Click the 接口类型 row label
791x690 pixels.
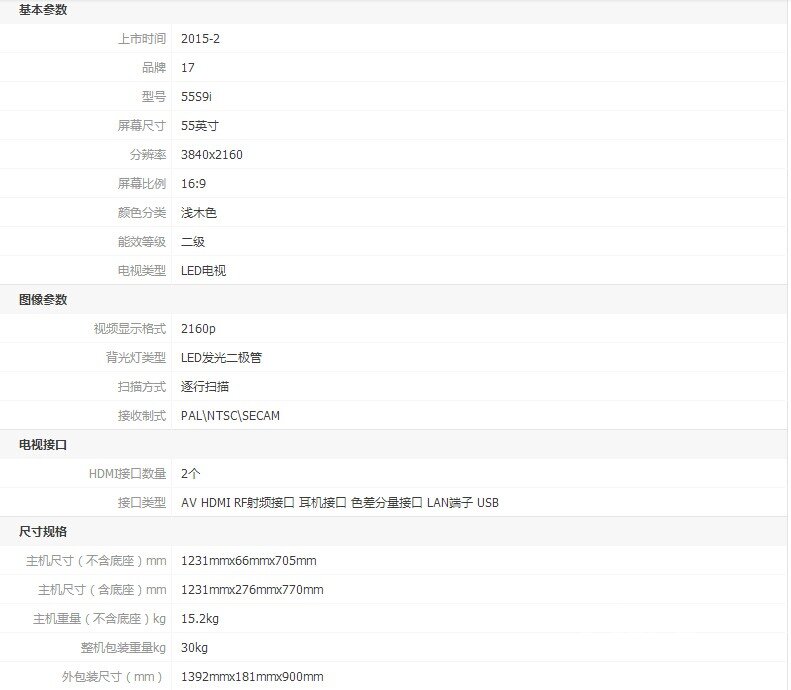coord(141,503)
